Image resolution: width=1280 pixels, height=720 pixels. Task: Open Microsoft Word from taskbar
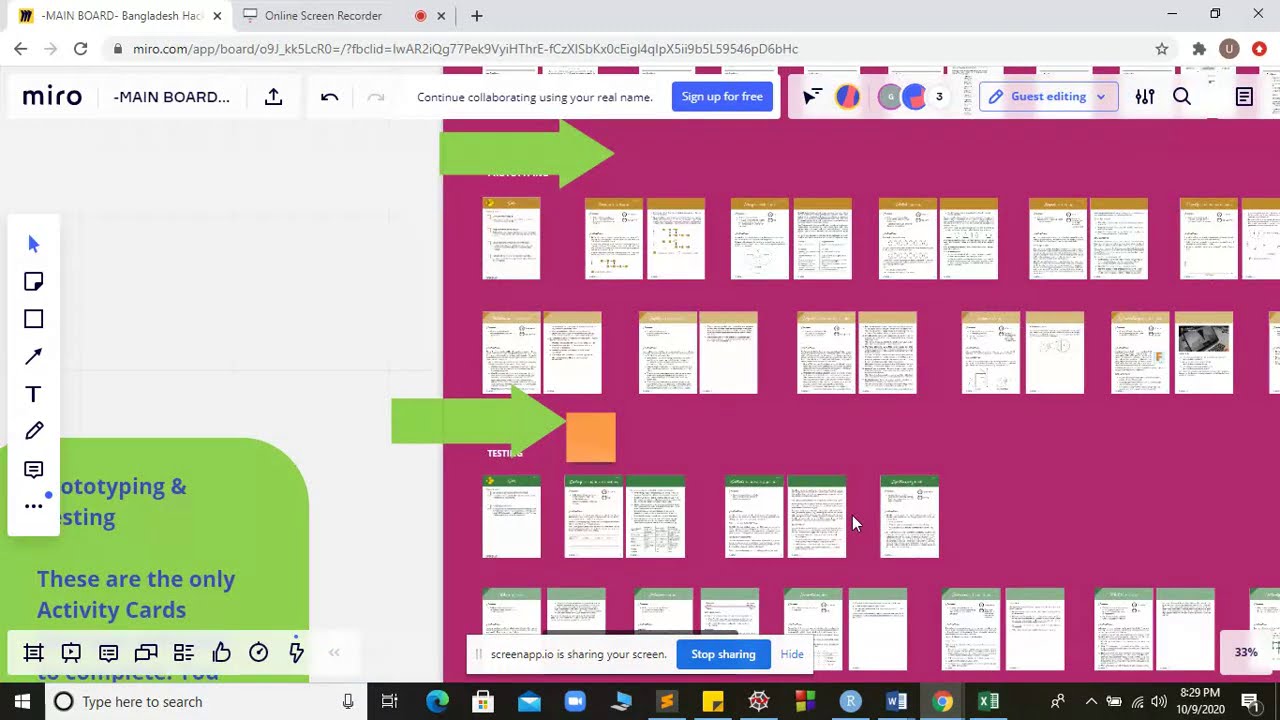[896, 702]
